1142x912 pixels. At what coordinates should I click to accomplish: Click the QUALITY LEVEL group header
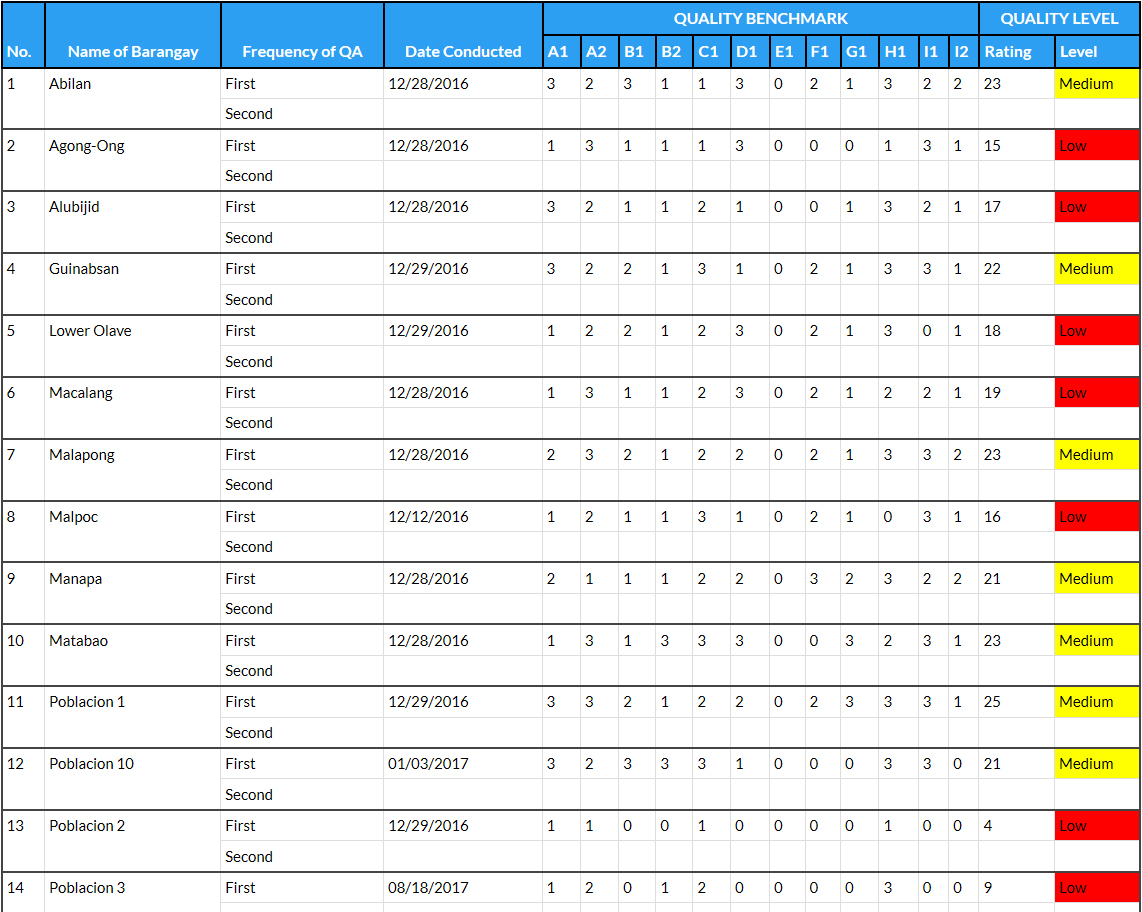point(1059,18)
